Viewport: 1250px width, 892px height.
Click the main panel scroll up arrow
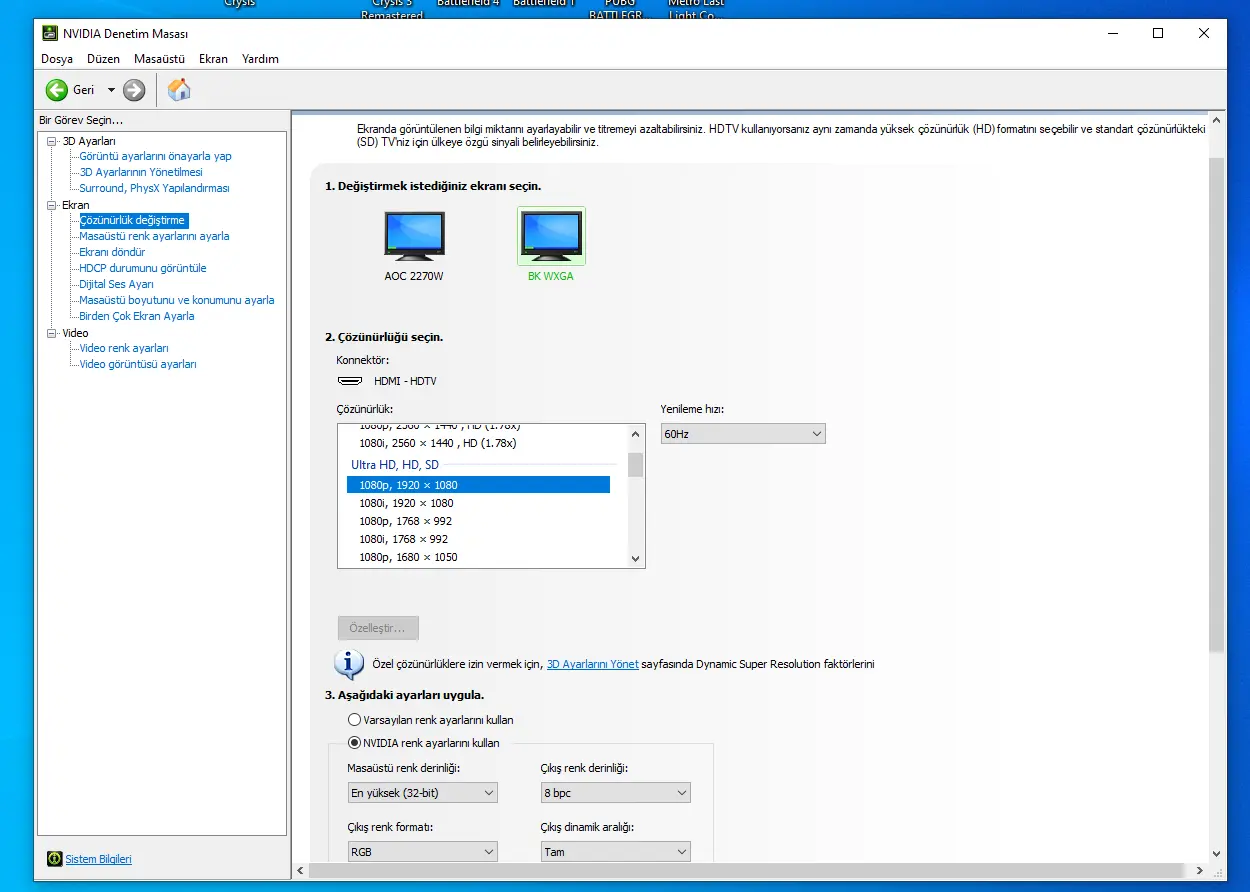(1217, 122)
